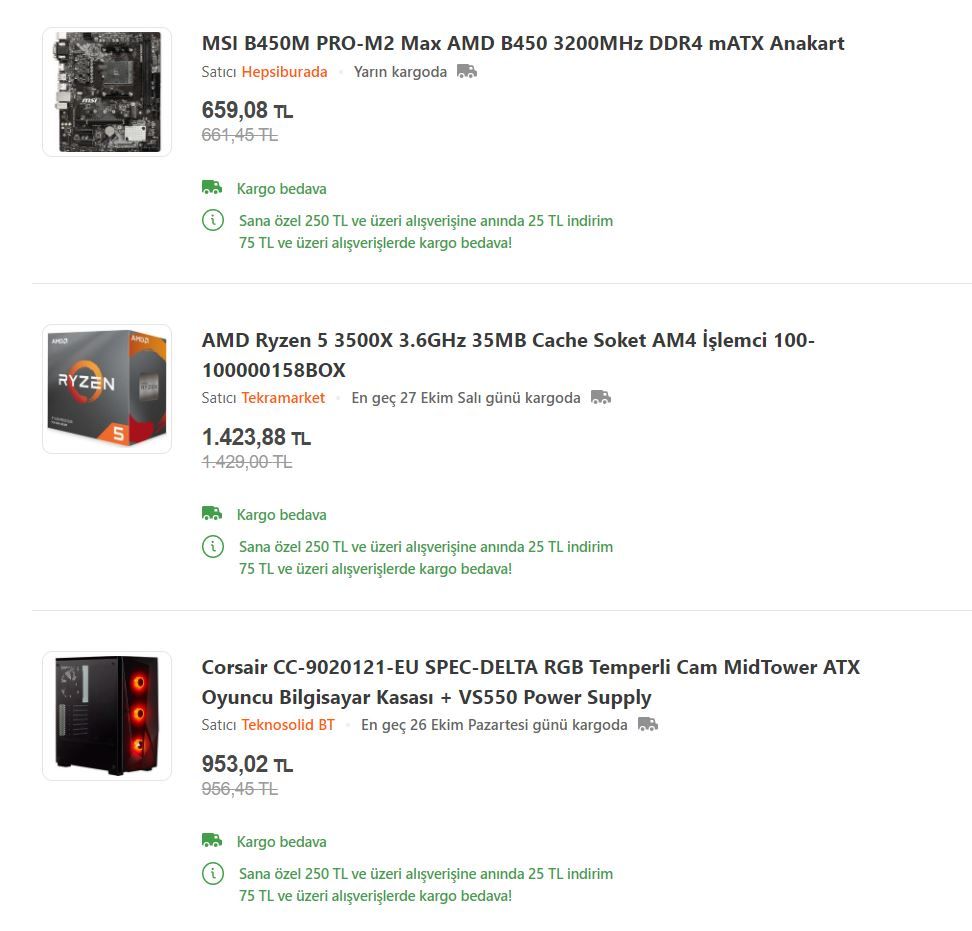This screenshot has height=931, width=972.
Task: Click the green truck icon under Ryzen 5 price
Action: click(x=212, y=514)
